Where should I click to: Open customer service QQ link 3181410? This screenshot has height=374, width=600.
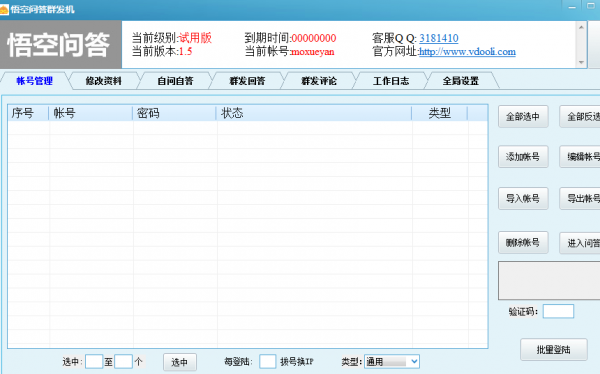click(x=439, y=38)
